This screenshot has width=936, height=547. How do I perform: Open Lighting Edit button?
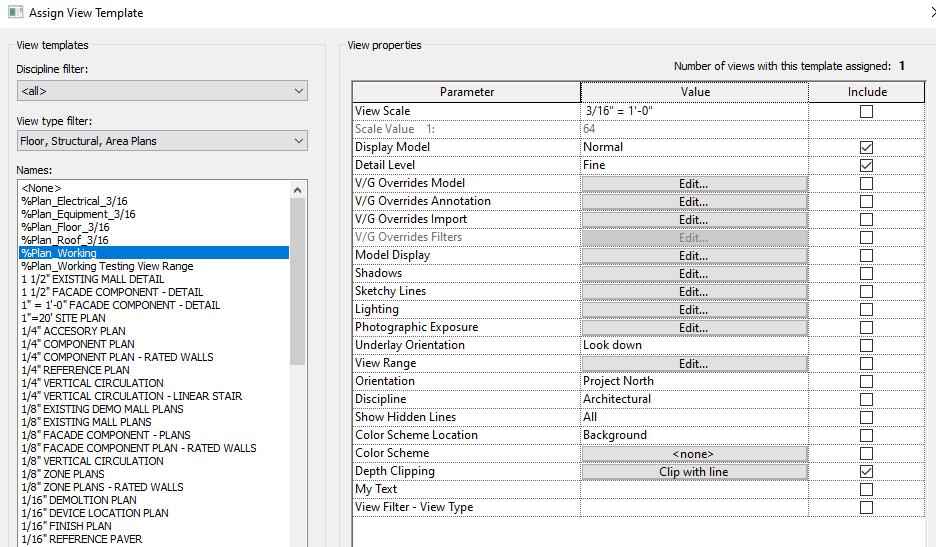tap(694, 309)
